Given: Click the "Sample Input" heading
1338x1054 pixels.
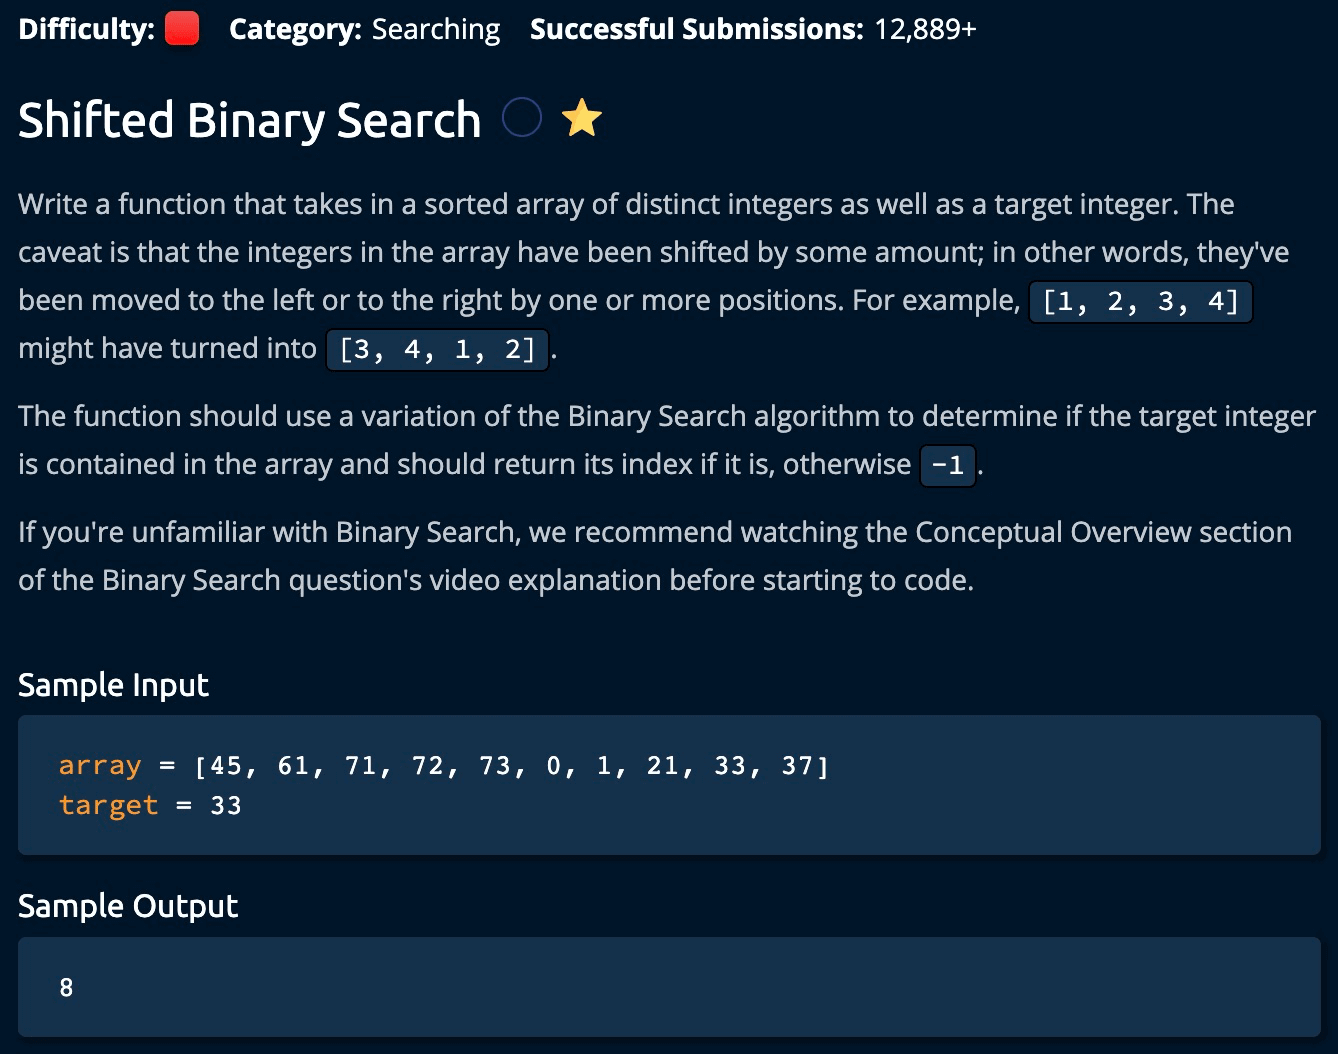Looking at the screenshot, I should (114, 685).
